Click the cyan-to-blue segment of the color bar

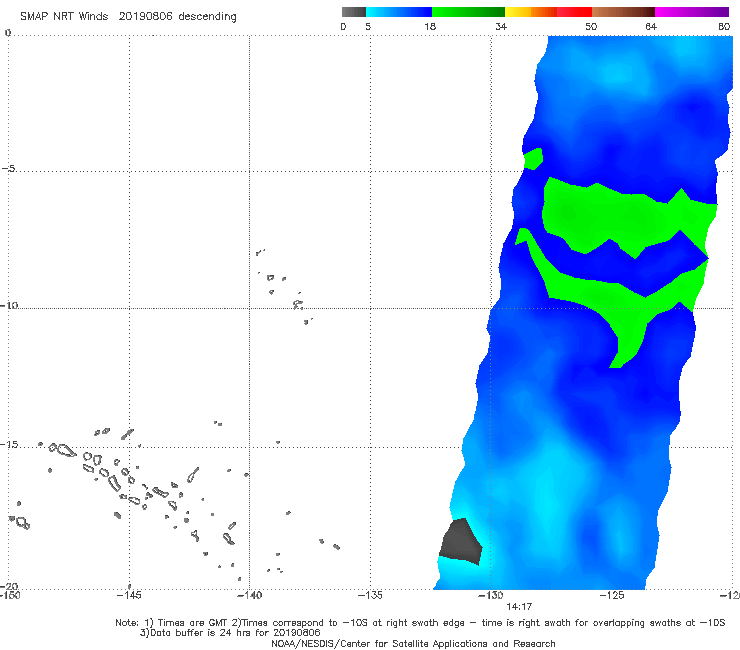399,12
